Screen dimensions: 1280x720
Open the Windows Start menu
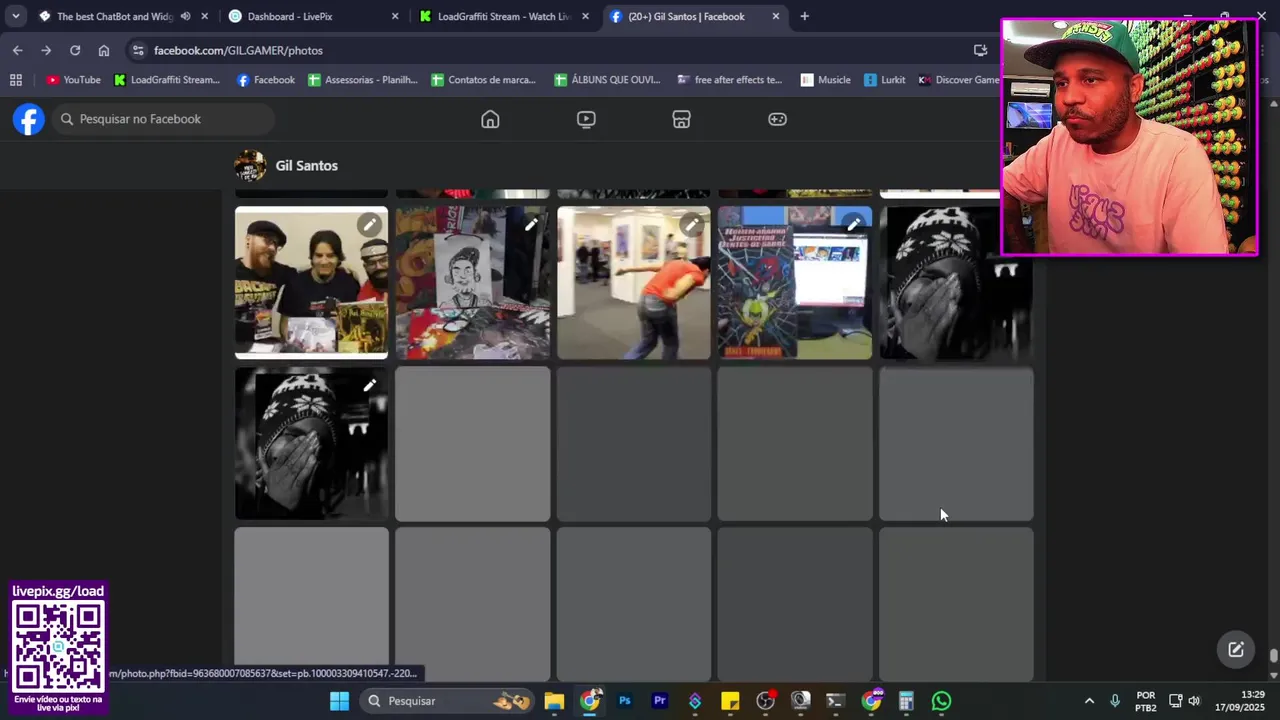[339, 701]
